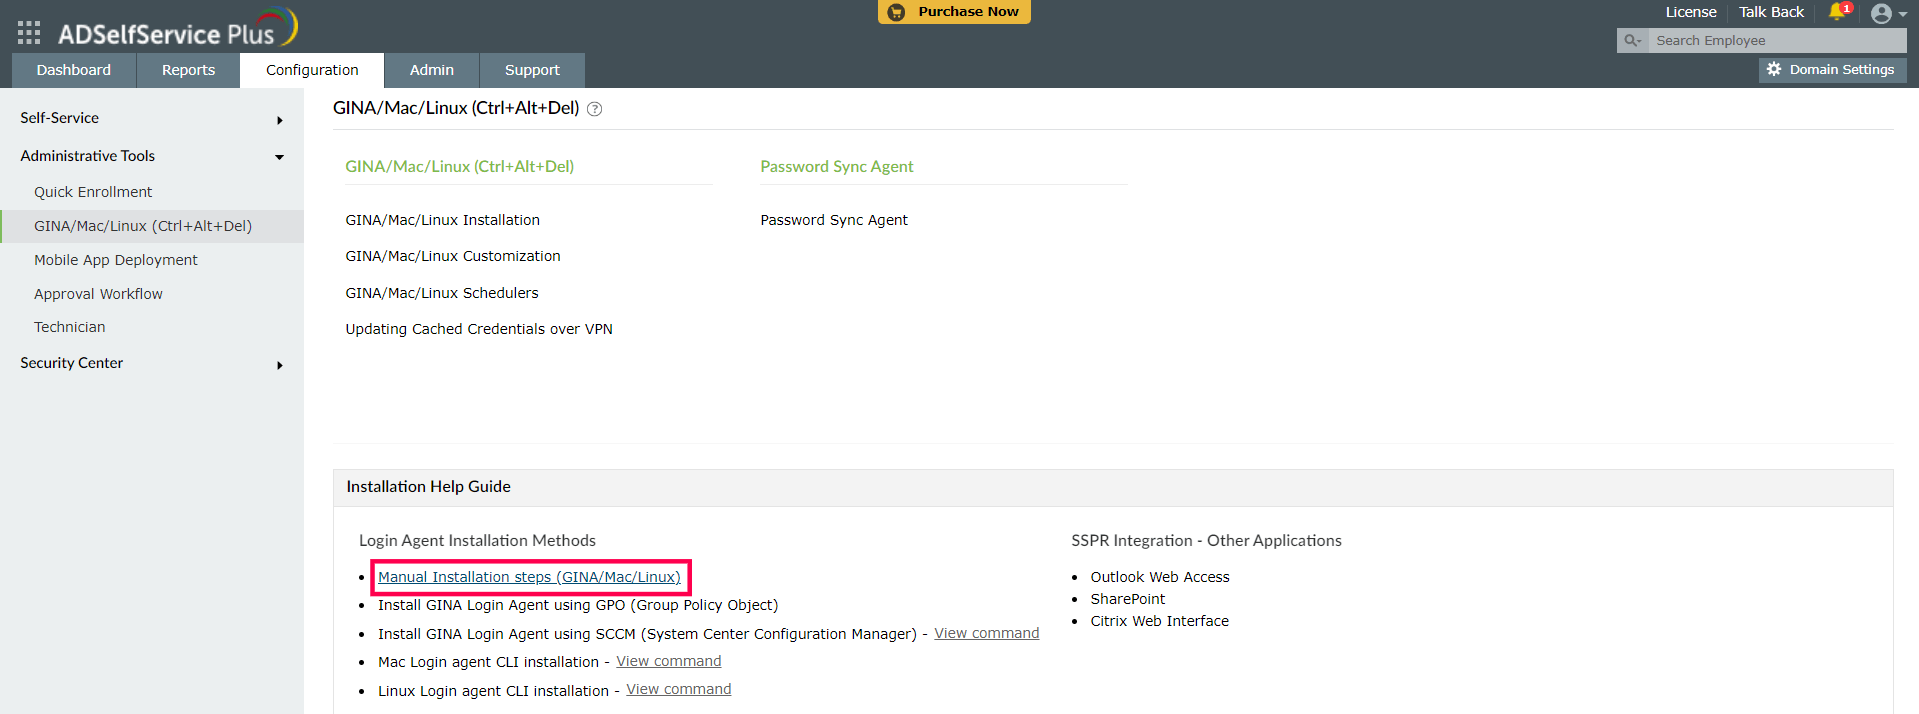
Task: Open the Talk Back link
Action: 1771,12
